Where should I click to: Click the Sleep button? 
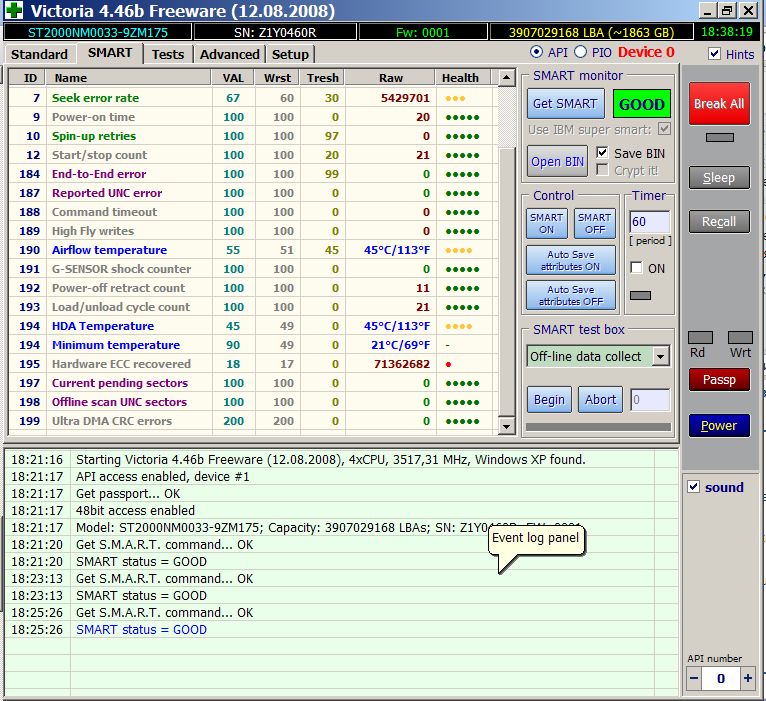[719, 178]
